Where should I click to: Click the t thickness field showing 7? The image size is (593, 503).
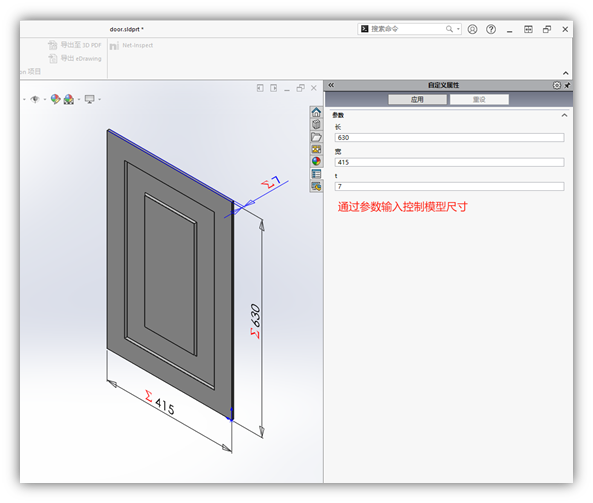pos(449,186)
